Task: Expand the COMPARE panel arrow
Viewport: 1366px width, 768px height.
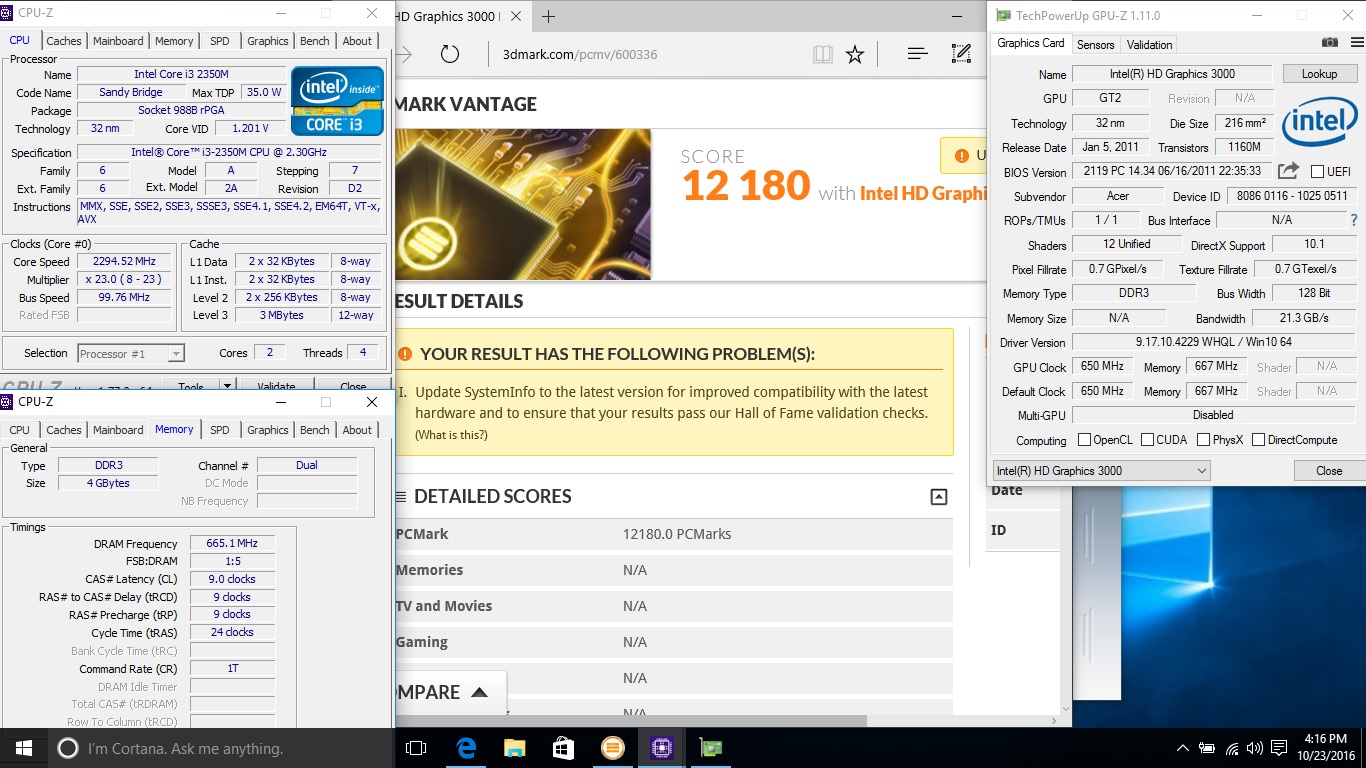Action: (479, 692)
